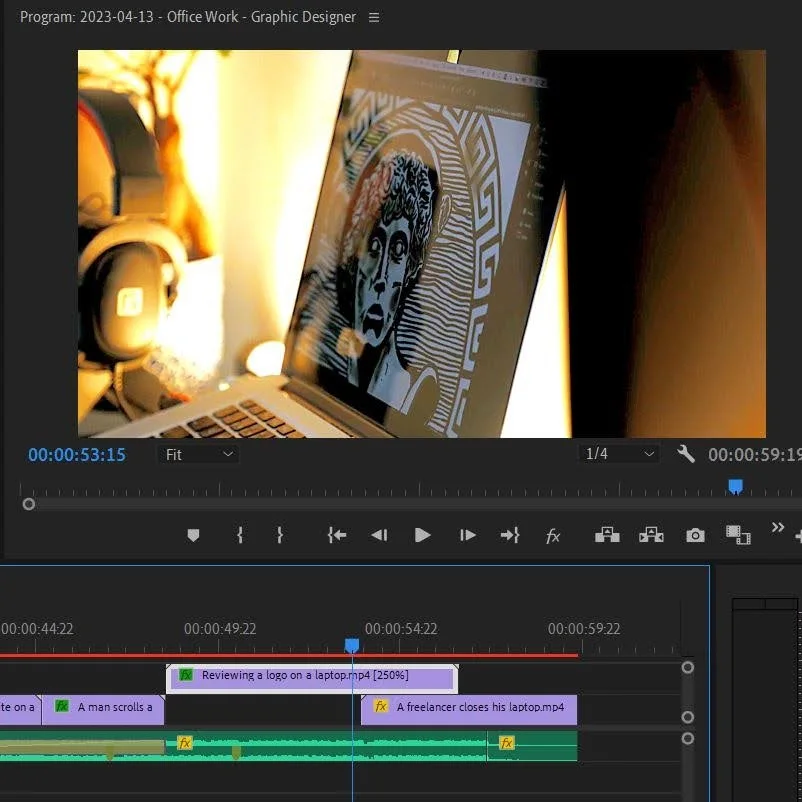
Task: Click the Program panel title text
Action: [188, 17]
